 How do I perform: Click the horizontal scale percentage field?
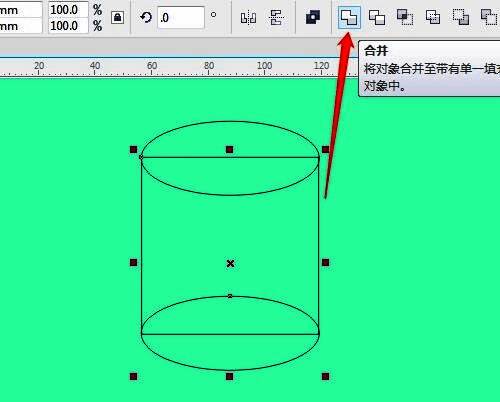(x=68, y=10)
